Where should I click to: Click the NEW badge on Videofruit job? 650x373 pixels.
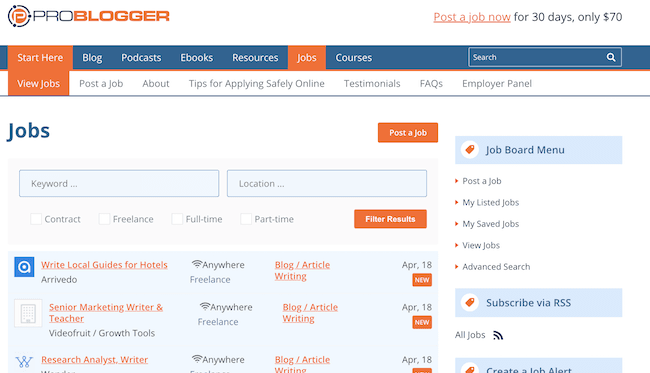coord(422,322)
